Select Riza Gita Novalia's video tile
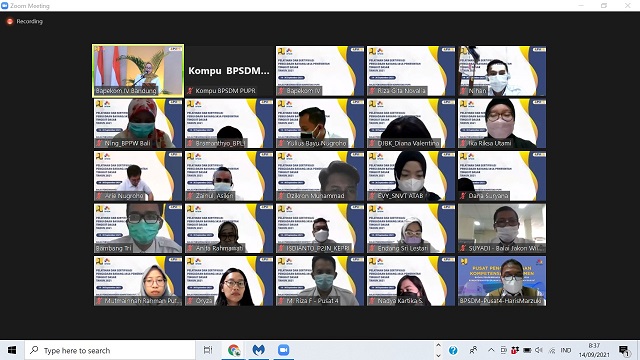Image resolution: width=640 pixels, height=360 pixels. click(x=411, y=71)
